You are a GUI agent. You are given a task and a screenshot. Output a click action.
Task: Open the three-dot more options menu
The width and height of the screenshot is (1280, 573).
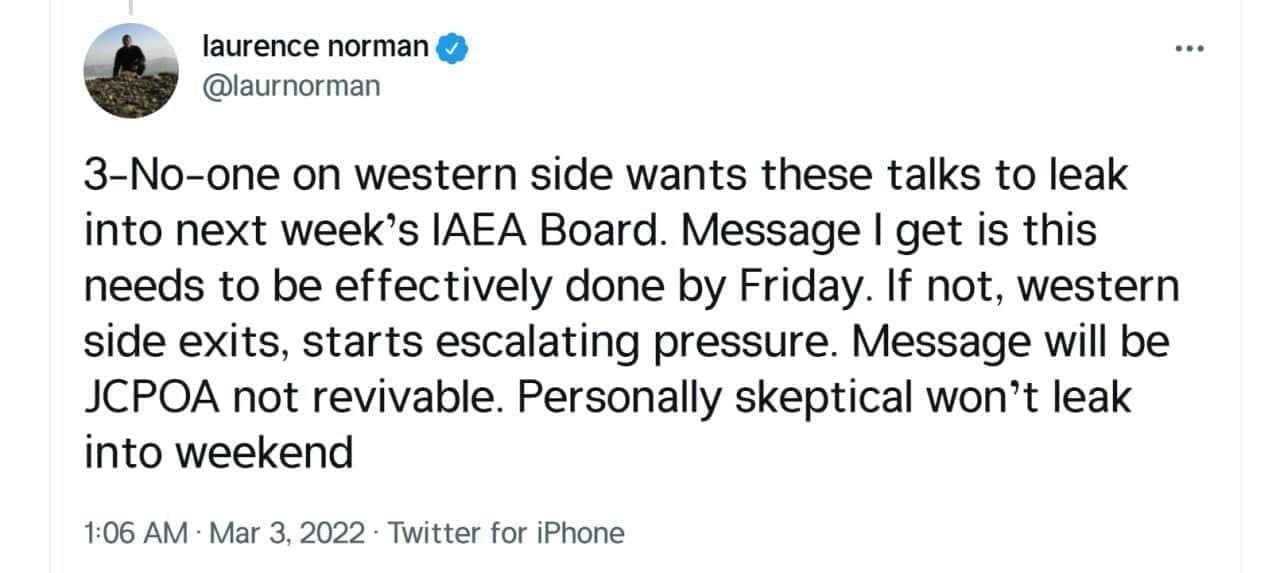coord(1189,49)
